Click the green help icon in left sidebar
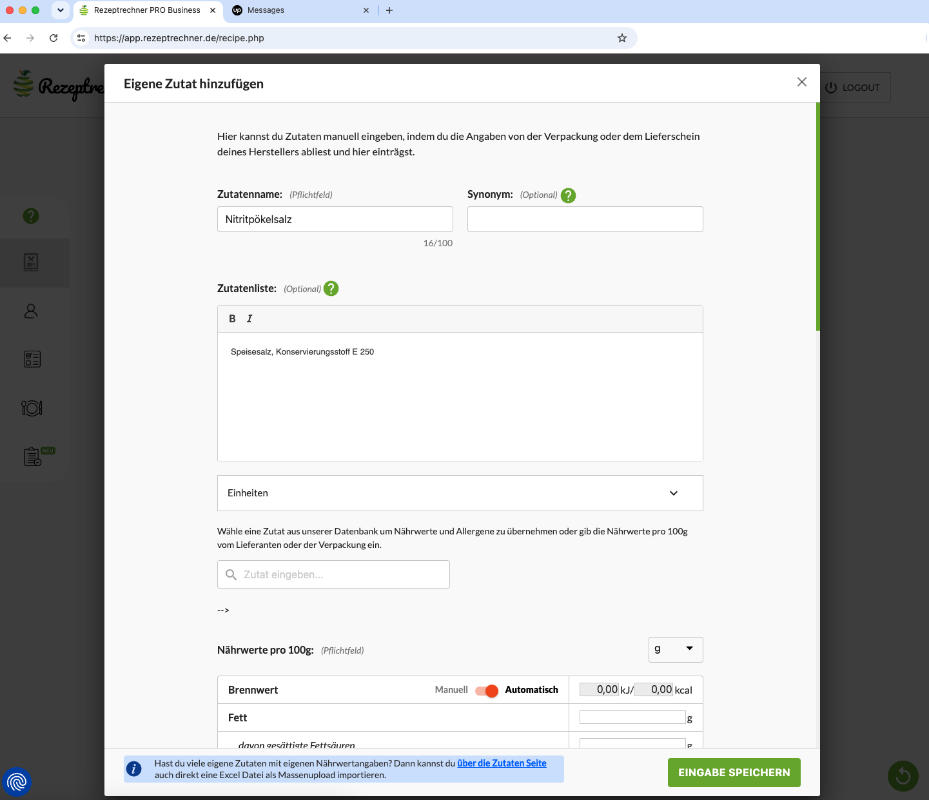 point(31,216)
